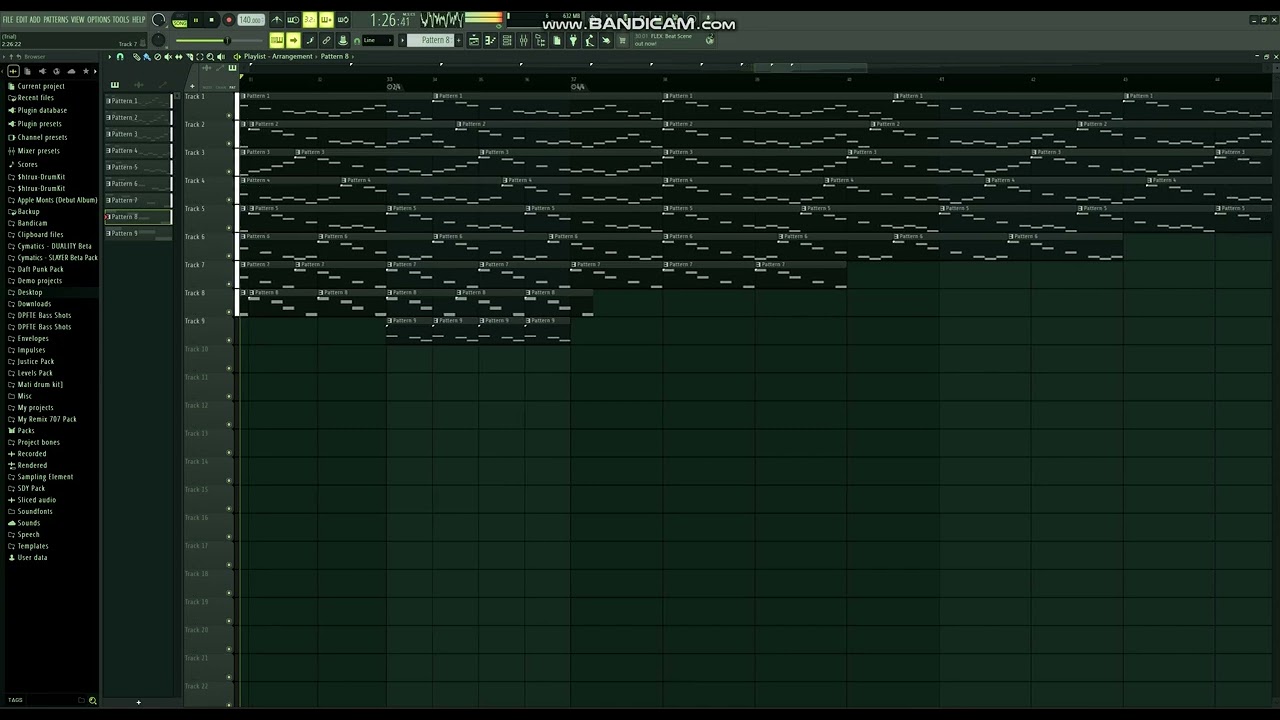Select the Draw pencil tool in Playlist

tap(136, 56)
